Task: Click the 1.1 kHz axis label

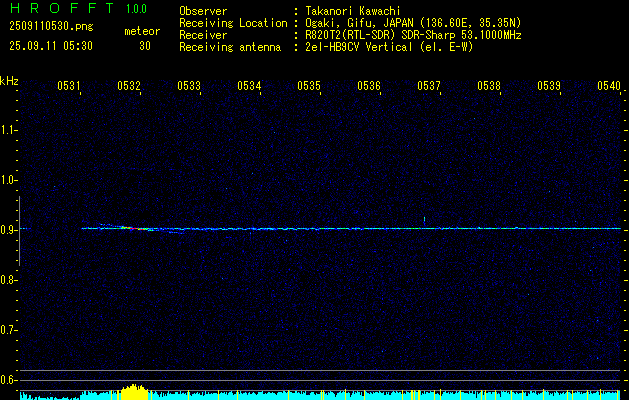Action: (8, 130)
